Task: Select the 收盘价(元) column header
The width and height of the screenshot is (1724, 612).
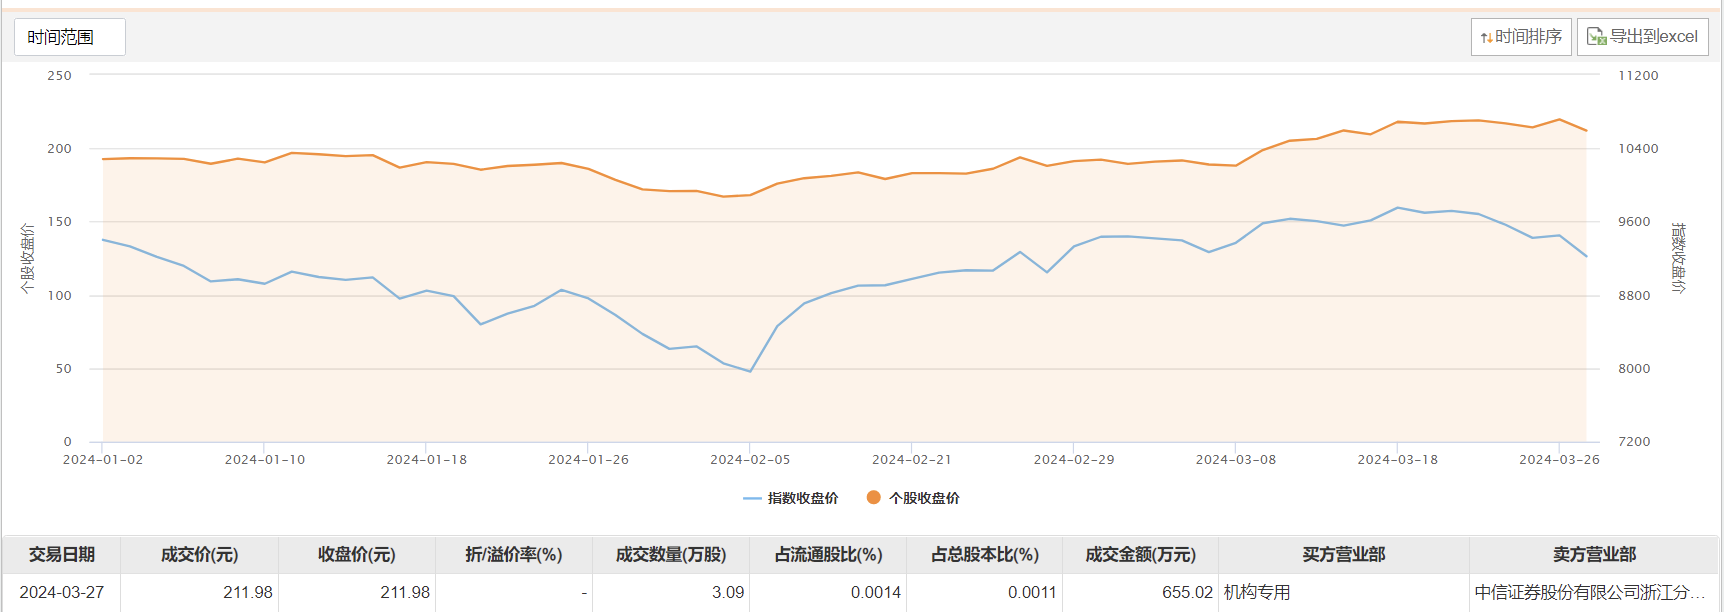Action: pyautogui.click(x=357, y=554)
